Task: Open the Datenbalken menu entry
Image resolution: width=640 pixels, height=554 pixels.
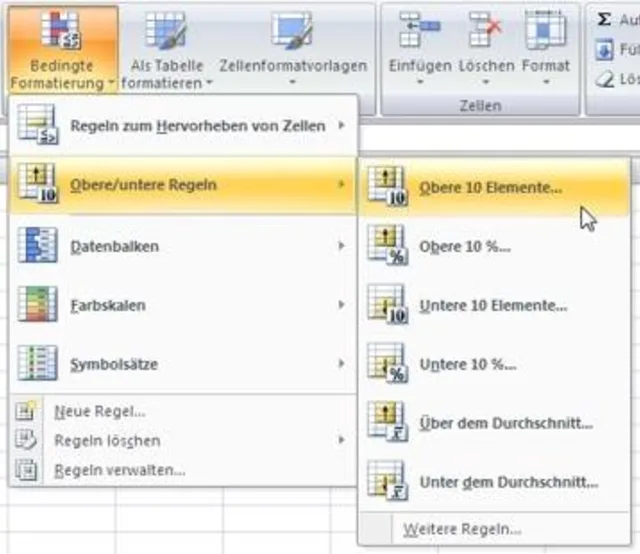Action: point(183,246)
